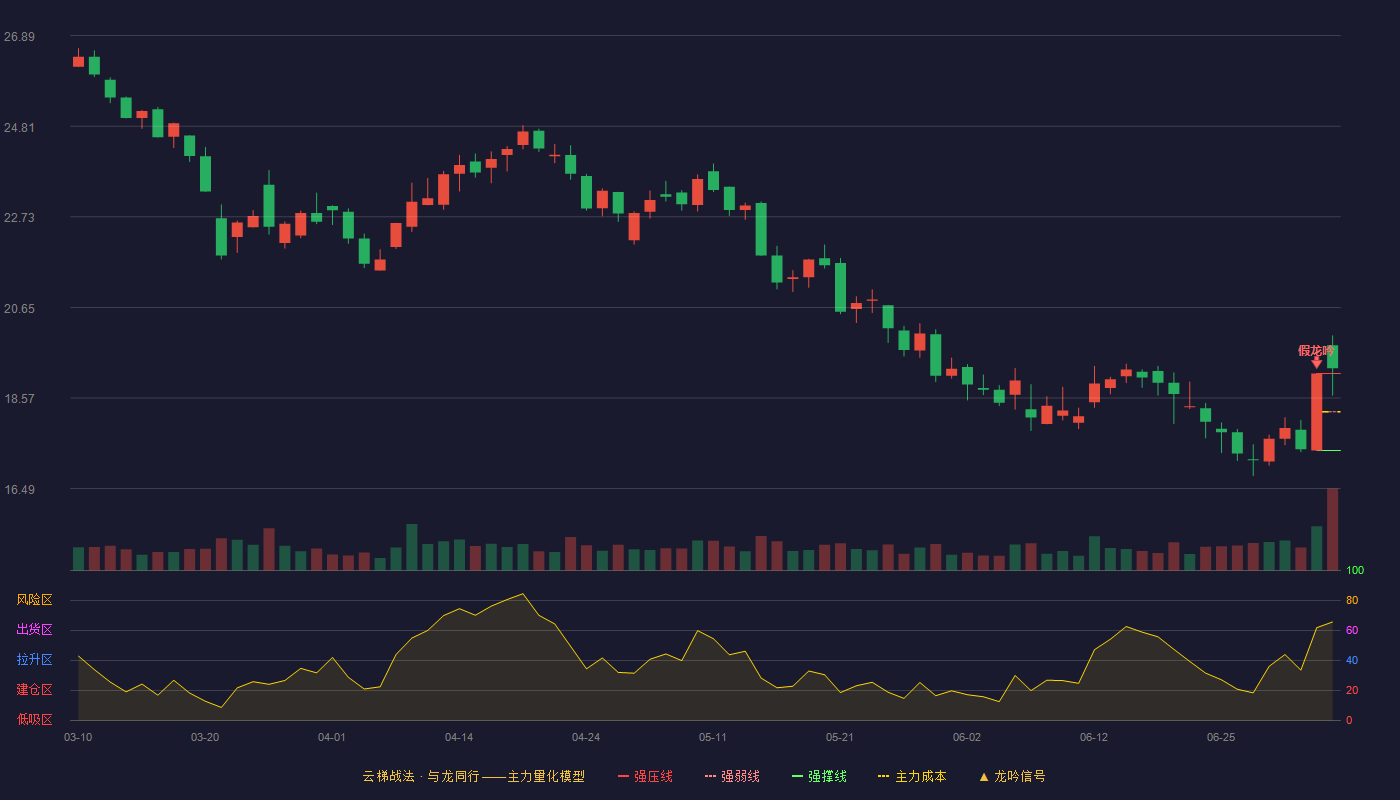Select the tall red candle under 假龙吟

(1316, 412)
